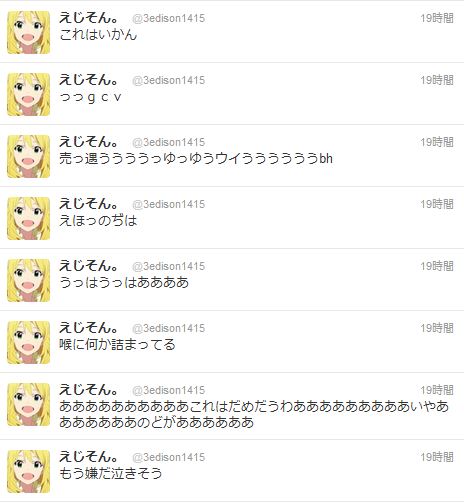Click 19時間 timestamp of 売っ遇うううう tweet
Image resolution: width=464 pixels, height=503 pixels.
pyautogui.click(x=437, y=142)
